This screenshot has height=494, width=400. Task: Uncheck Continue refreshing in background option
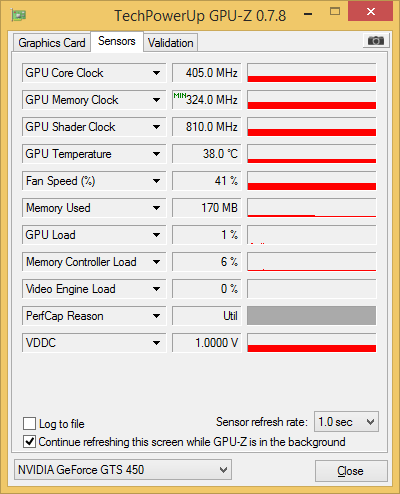[x=29, y=442]
